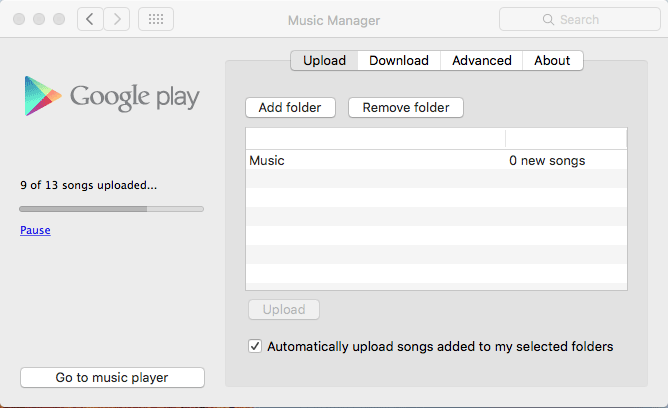Click the forward navigation arrow

click(117, 19)
